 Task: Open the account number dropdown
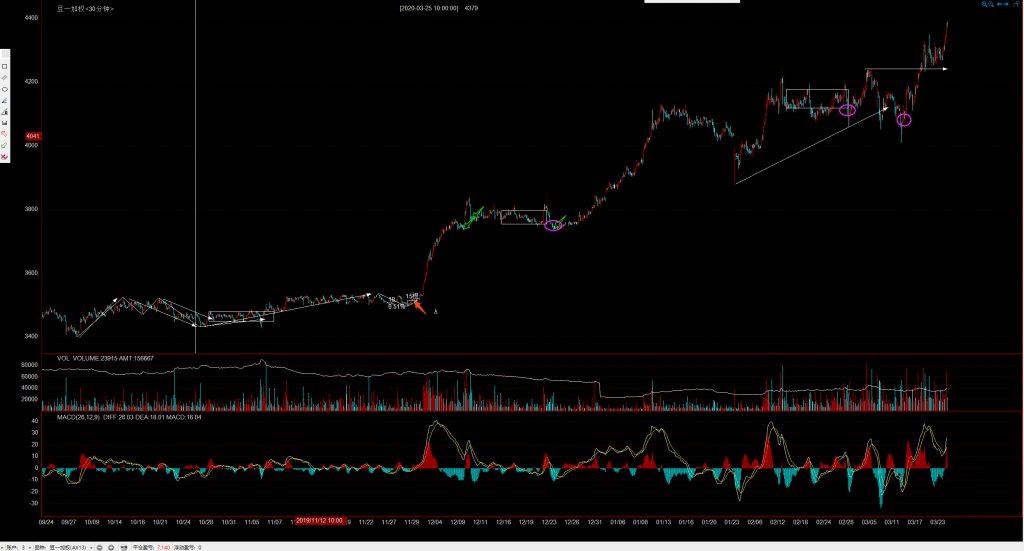click(x=30, y=548)
